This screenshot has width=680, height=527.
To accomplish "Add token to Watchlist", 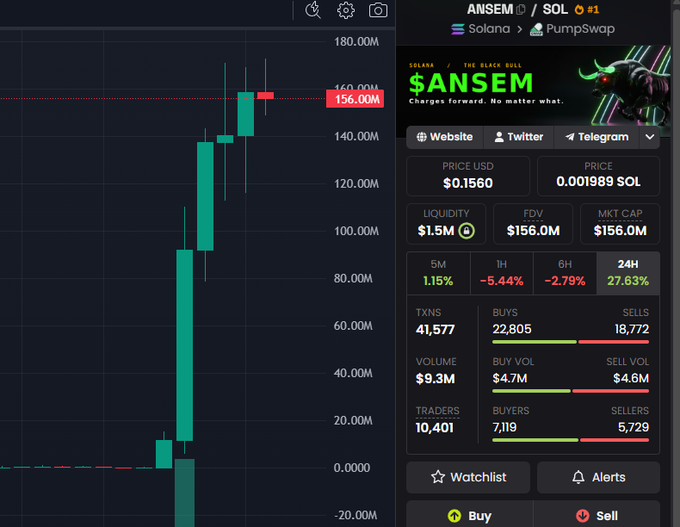I will pos(468,477).
